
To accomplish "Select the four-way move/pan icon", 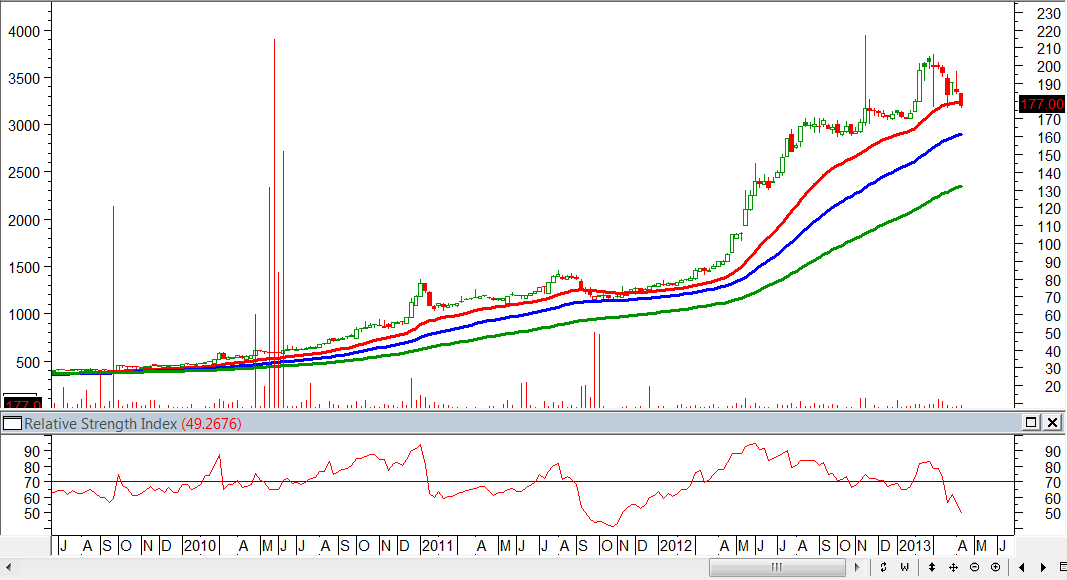I will coord(953,567).
